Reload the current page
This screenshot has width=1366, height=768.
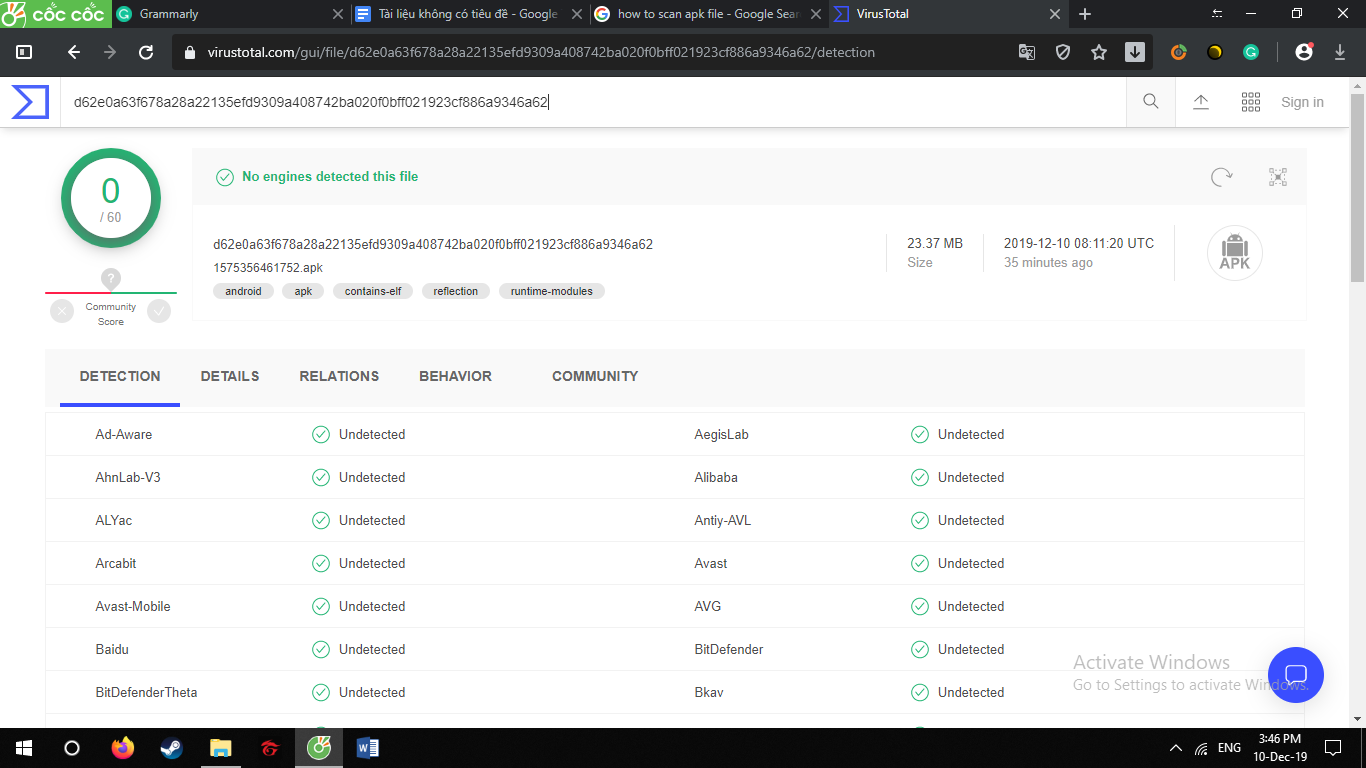(x=146, y=52)
